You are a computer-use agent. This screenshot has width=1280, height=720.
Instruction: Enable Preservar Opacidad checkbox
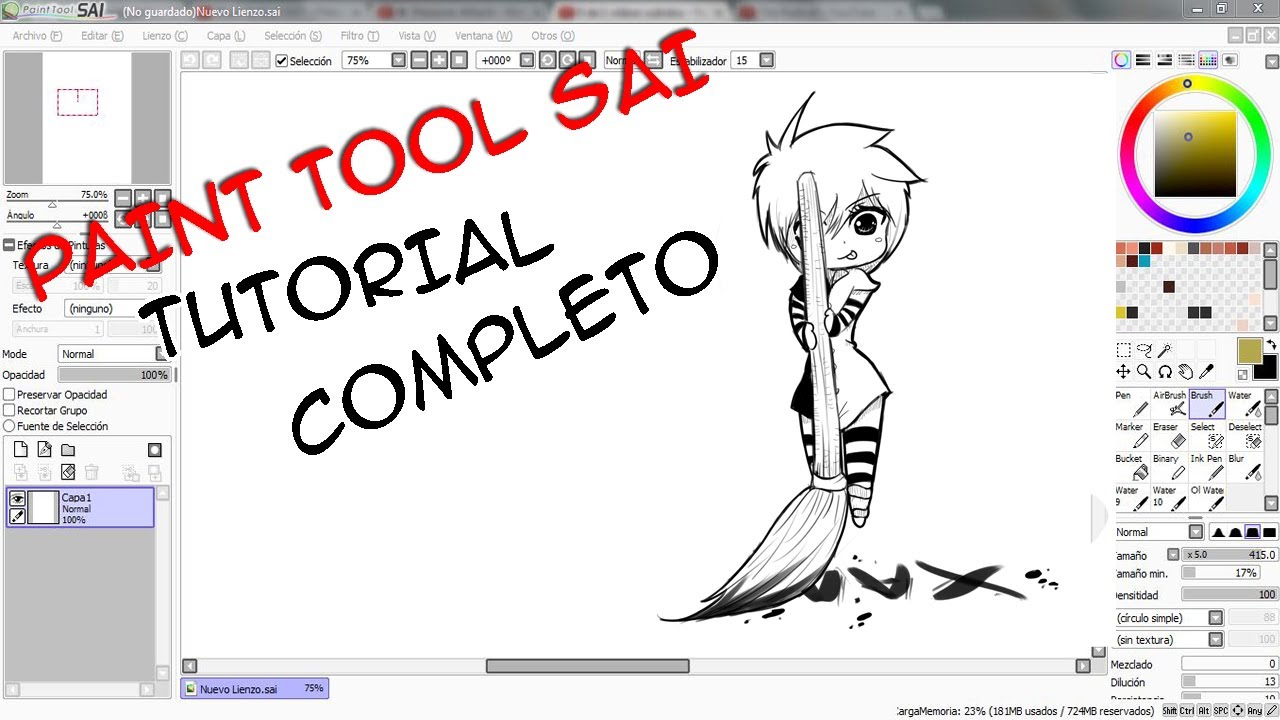pos(9,395)
